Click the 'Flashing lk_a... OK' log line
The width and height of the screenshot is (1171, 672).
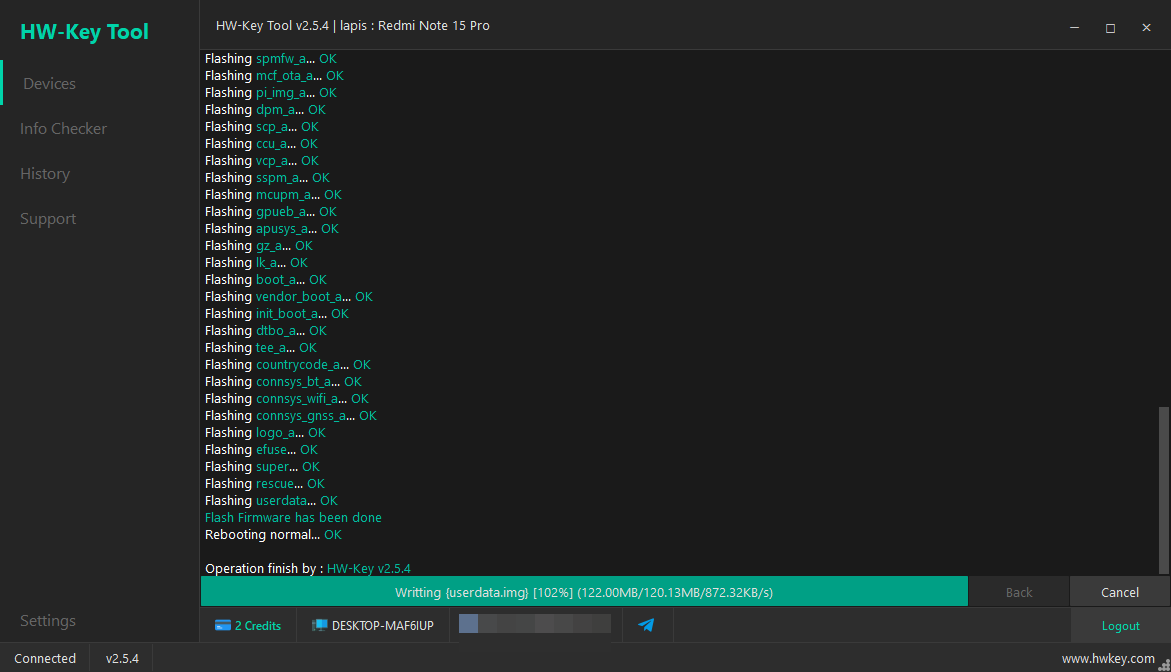point(256,263)
